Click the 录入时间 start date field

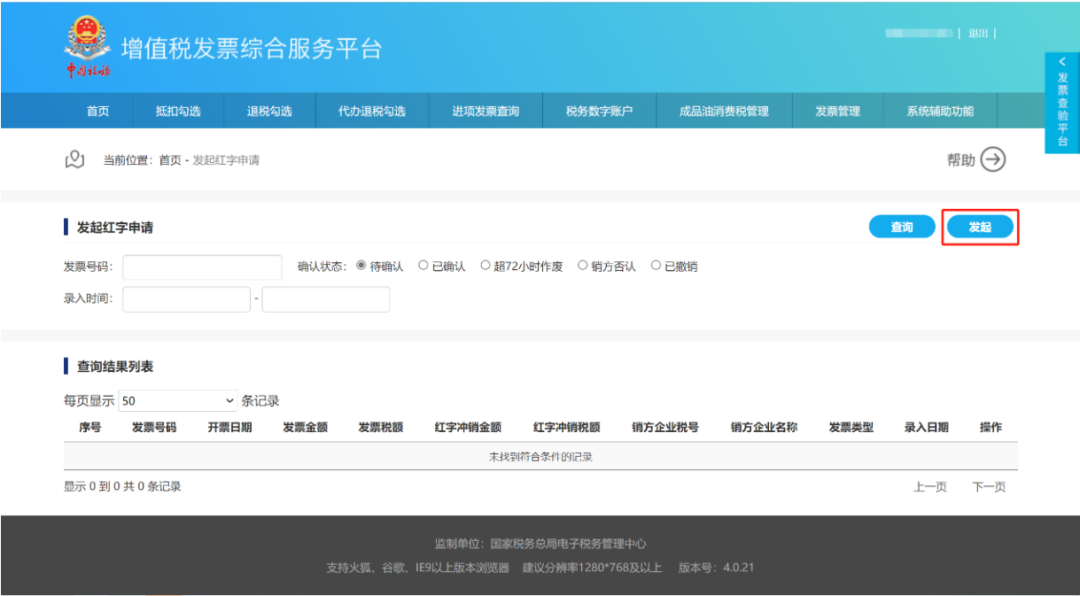click(x=186, y=299)
